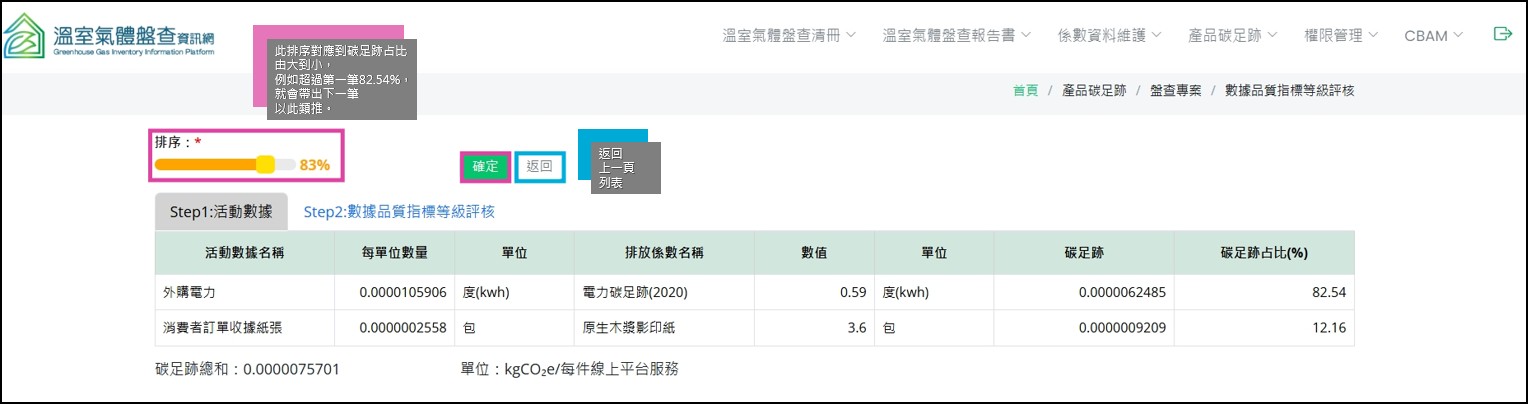Image resolution: width=1528 pixels, height=404 pixels.
Task: Open the 權限管理 menu
Action: [x=1340, y=35]
